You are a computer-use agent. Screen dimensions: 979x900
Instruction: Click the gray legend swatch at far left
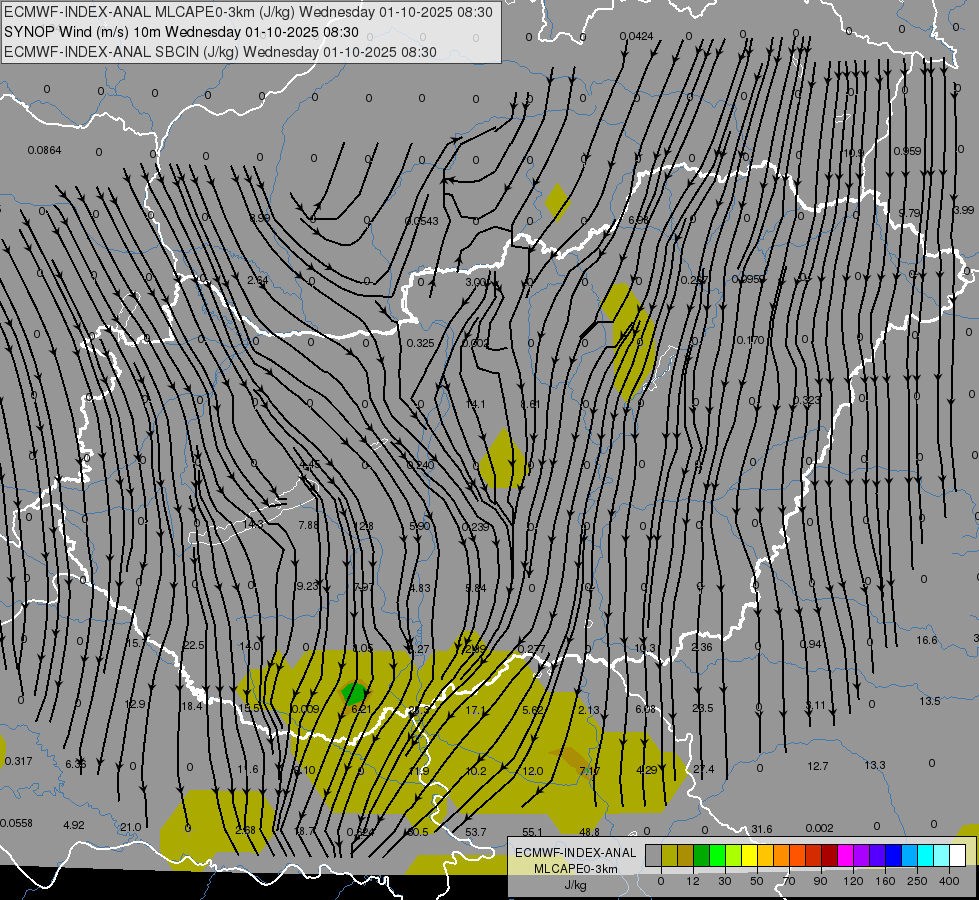tap(654, 855)
